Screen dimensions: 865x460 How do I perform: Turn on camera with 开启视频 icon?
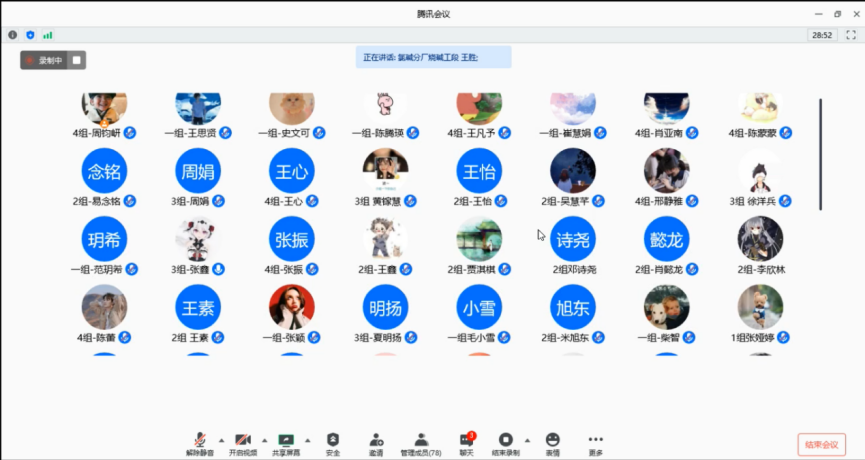click(x=242, y=440)
